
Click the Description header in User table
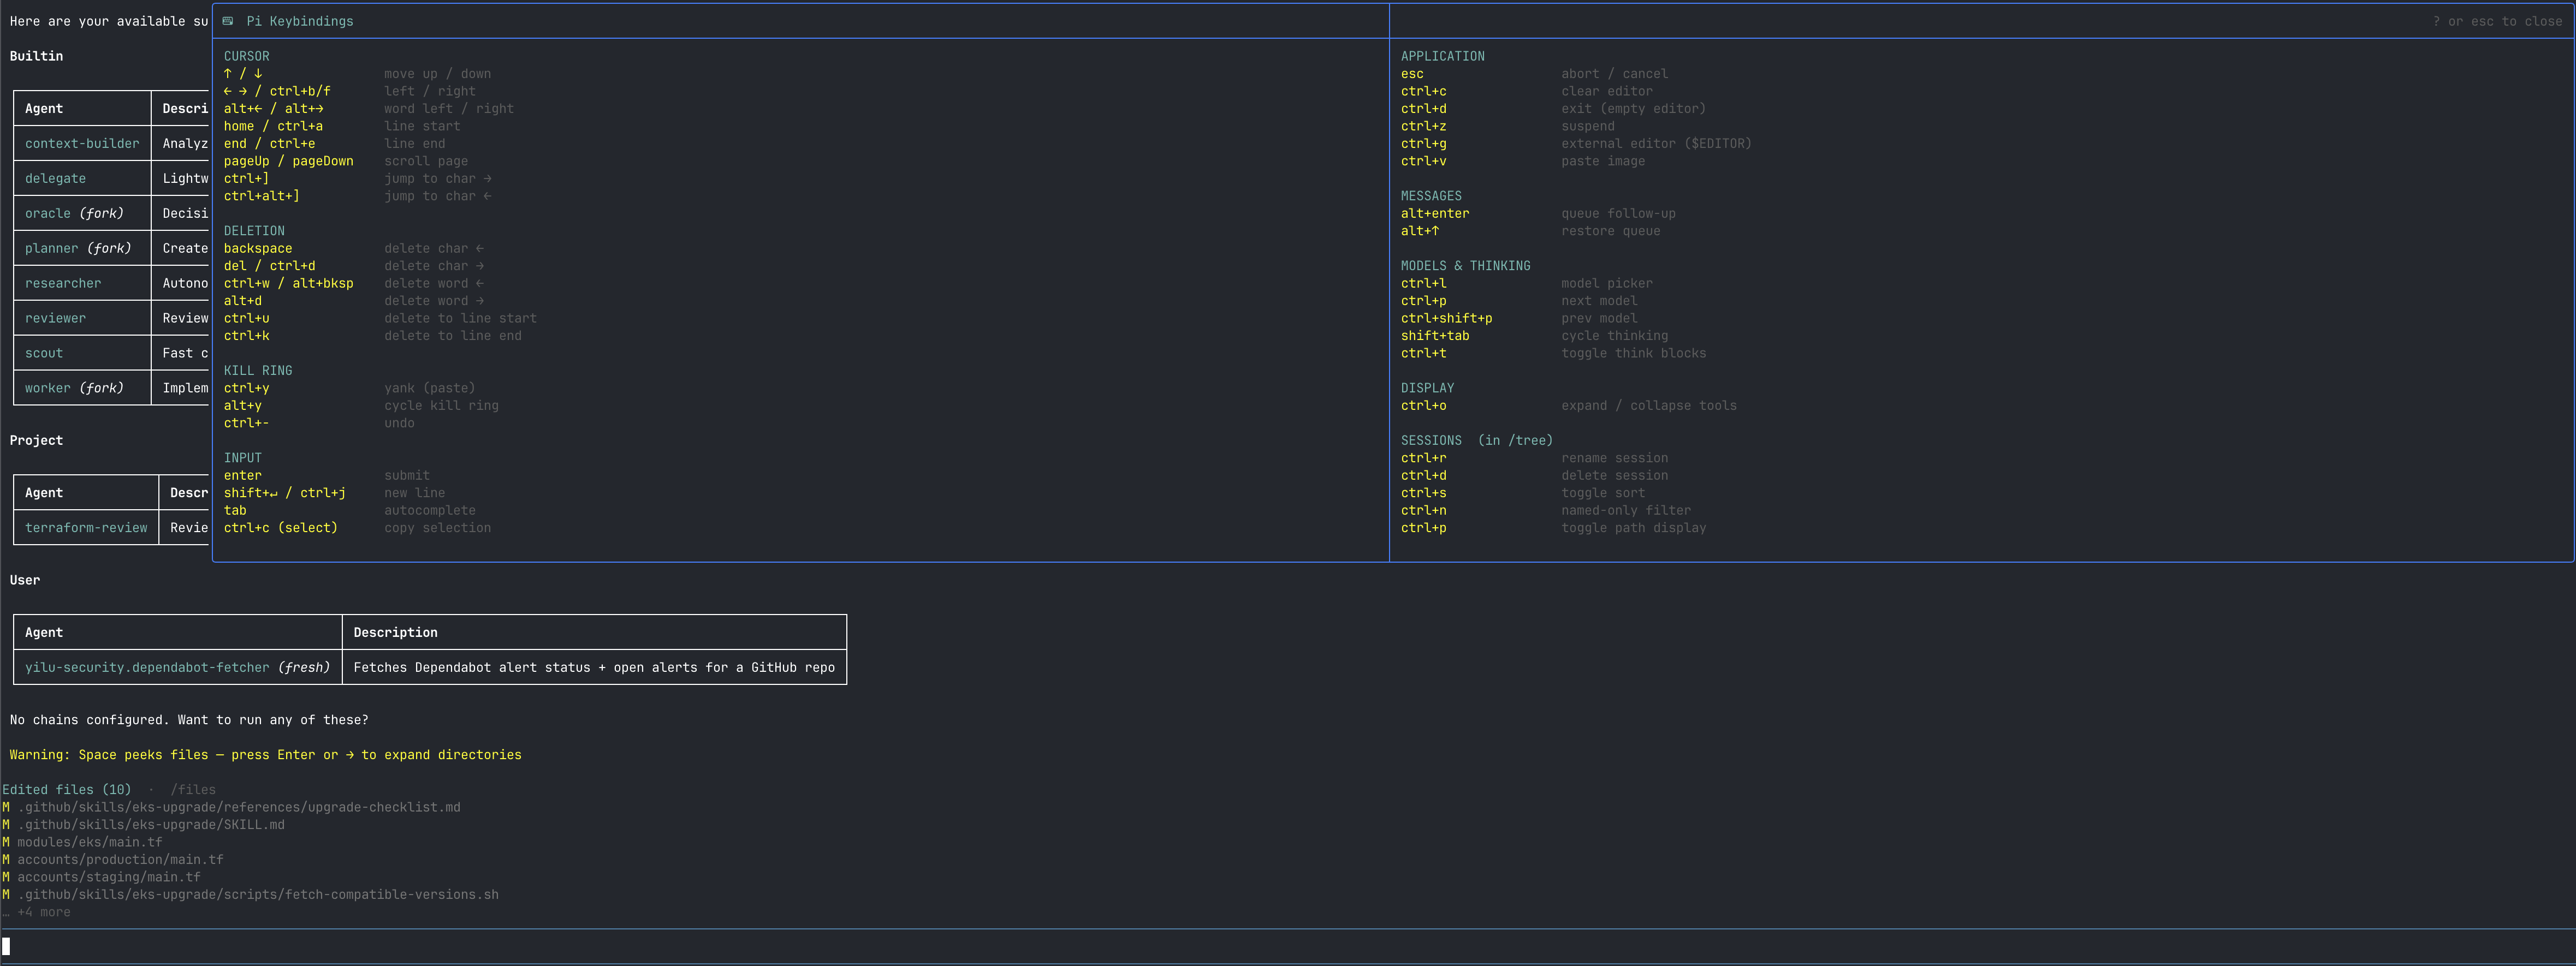395,632
